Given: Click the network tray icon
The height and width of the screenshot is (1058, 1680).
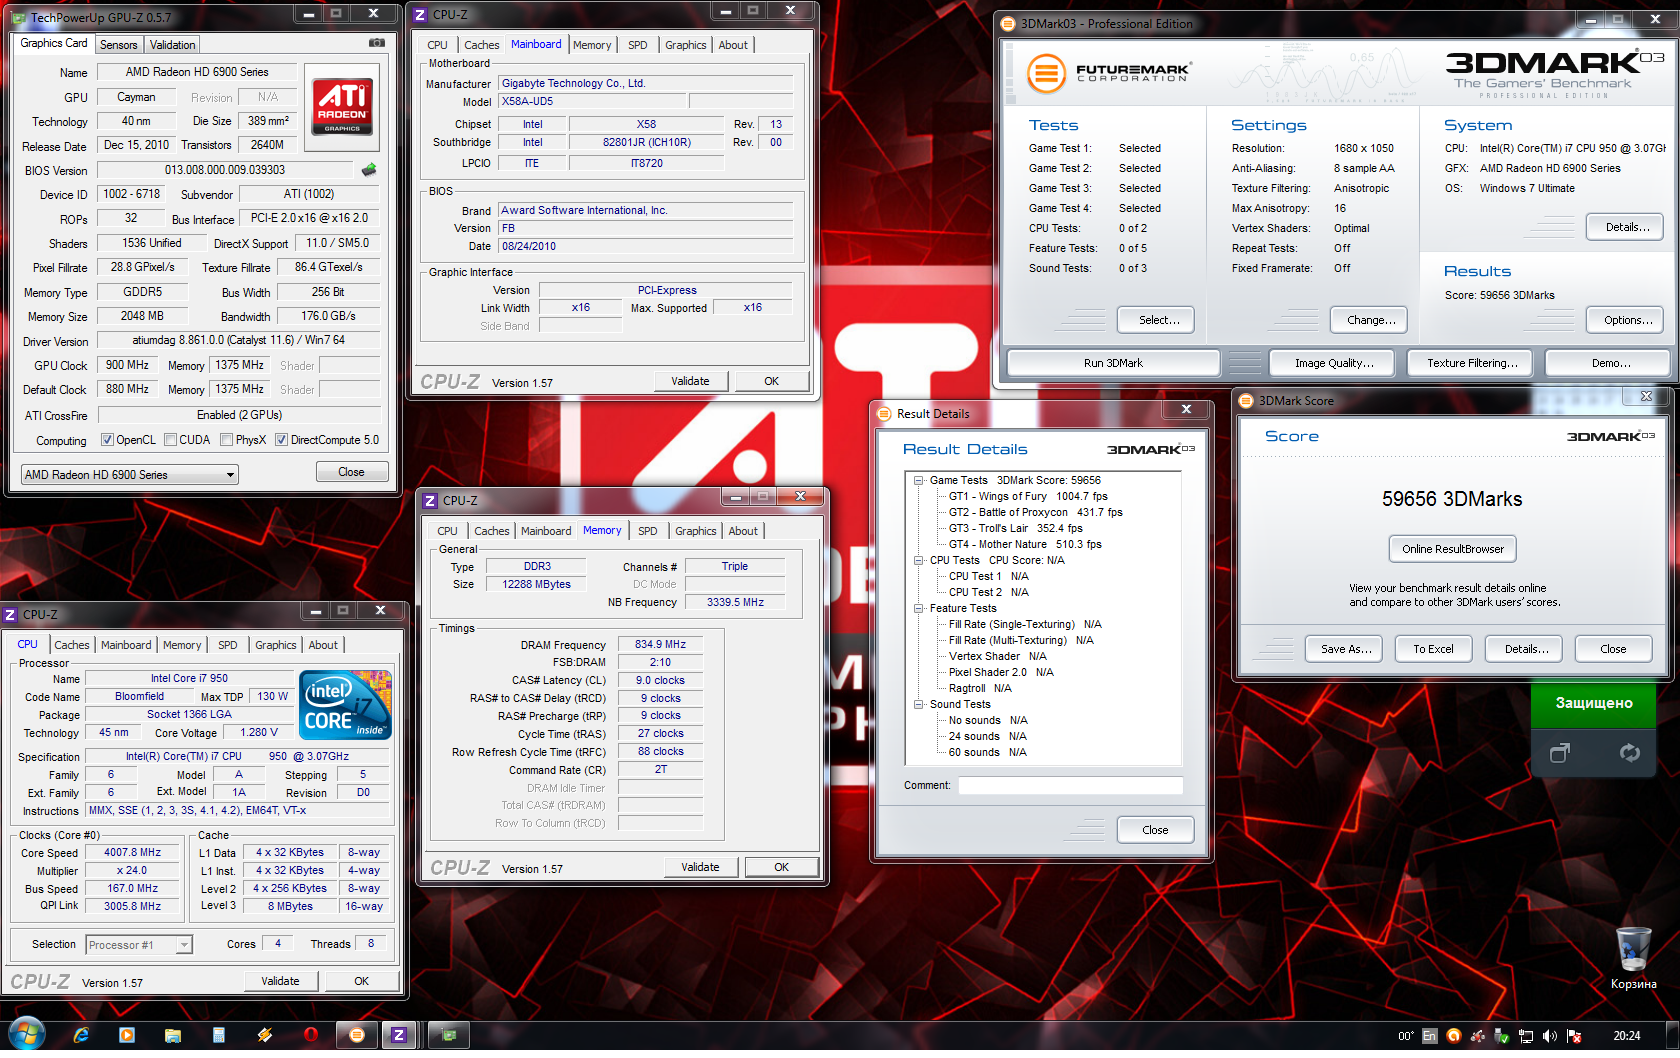Looking at the screenshot, I should [x=1526, y=1036].
